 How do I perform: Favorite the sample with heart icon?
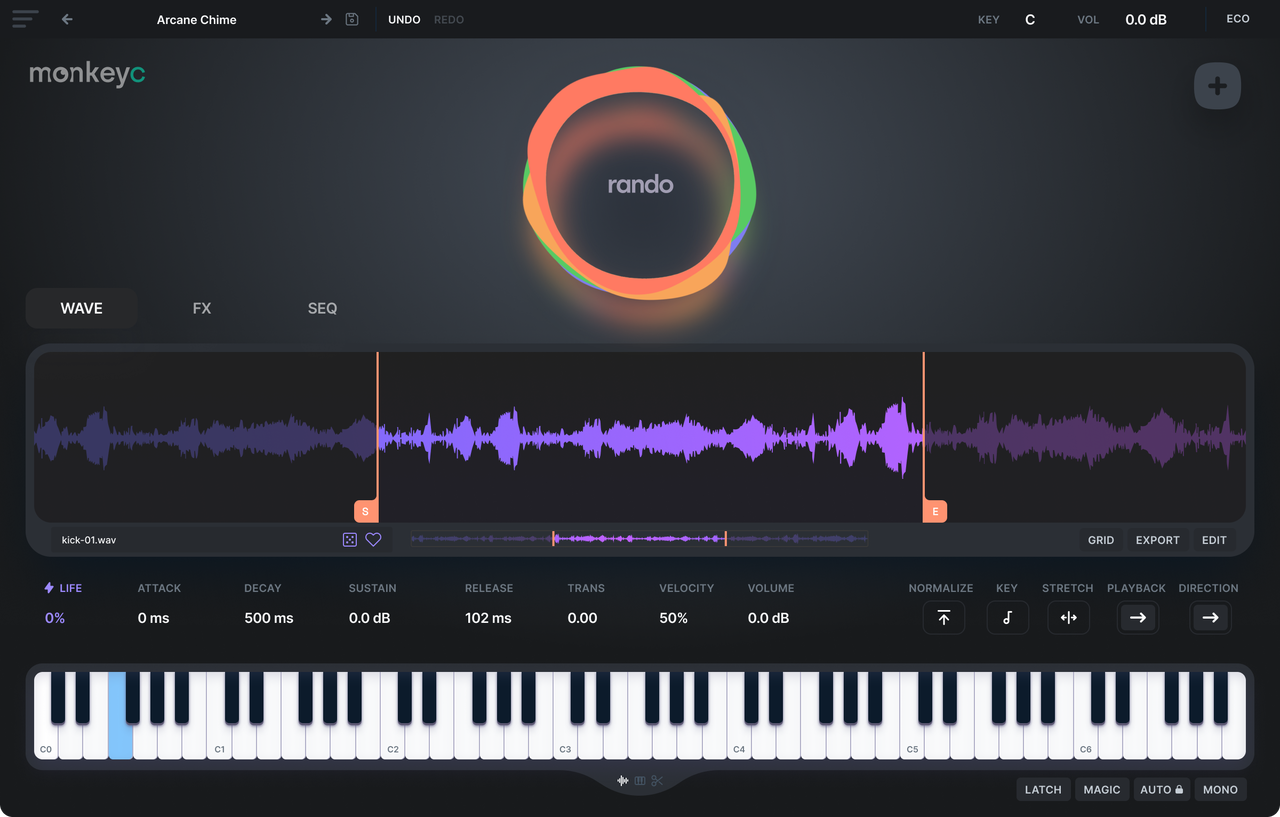tap(373, 540)
